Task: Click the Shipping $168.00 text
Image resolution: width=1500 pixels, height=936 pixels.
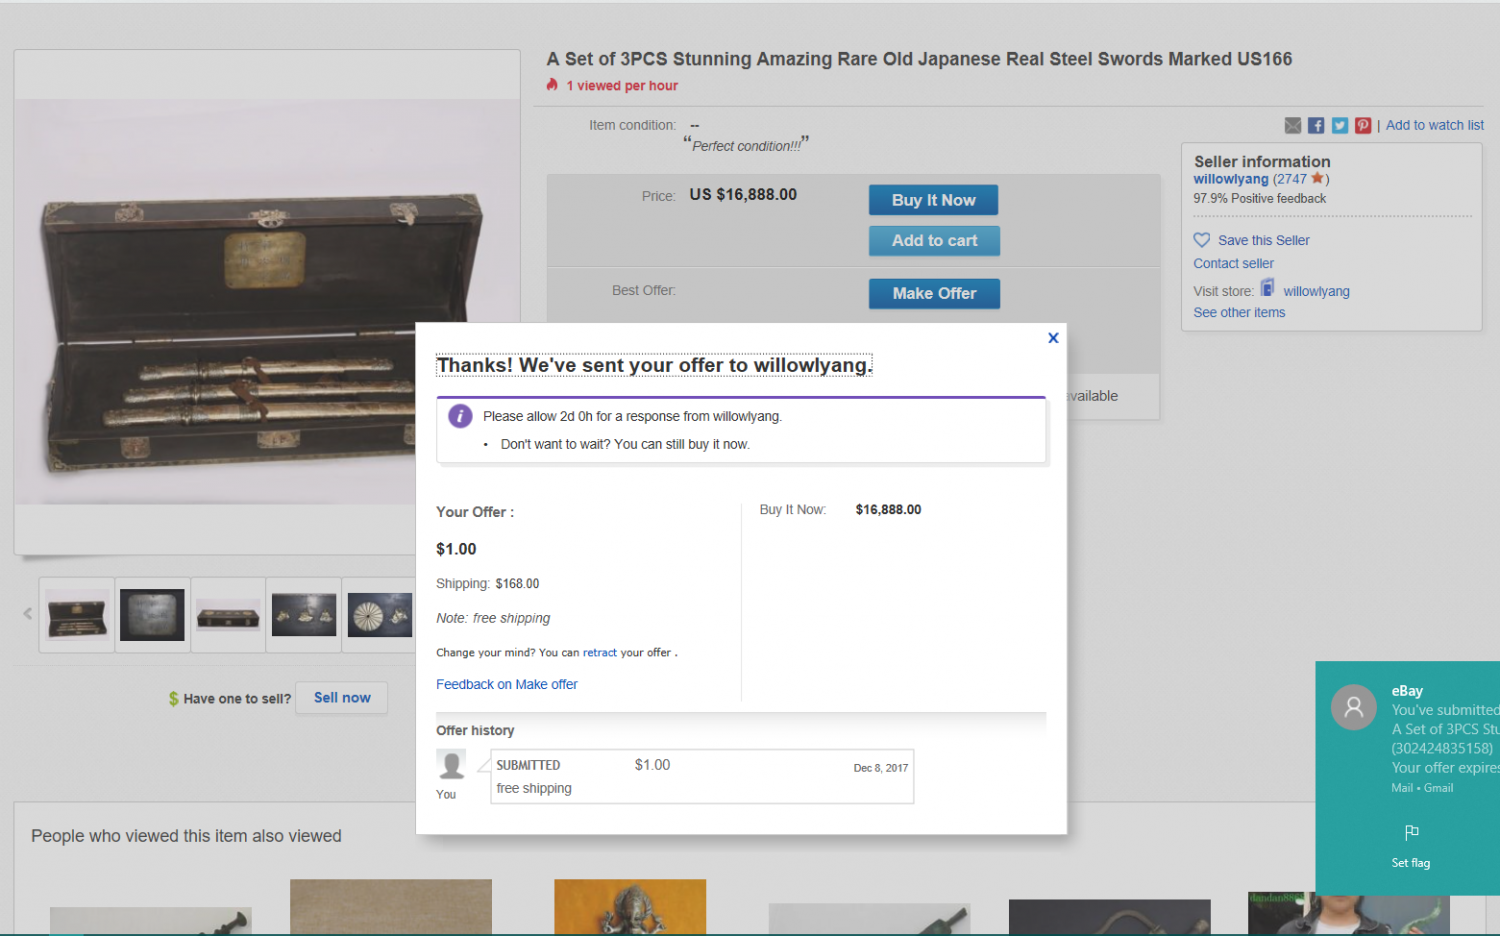Action: [x=487, y=583]
